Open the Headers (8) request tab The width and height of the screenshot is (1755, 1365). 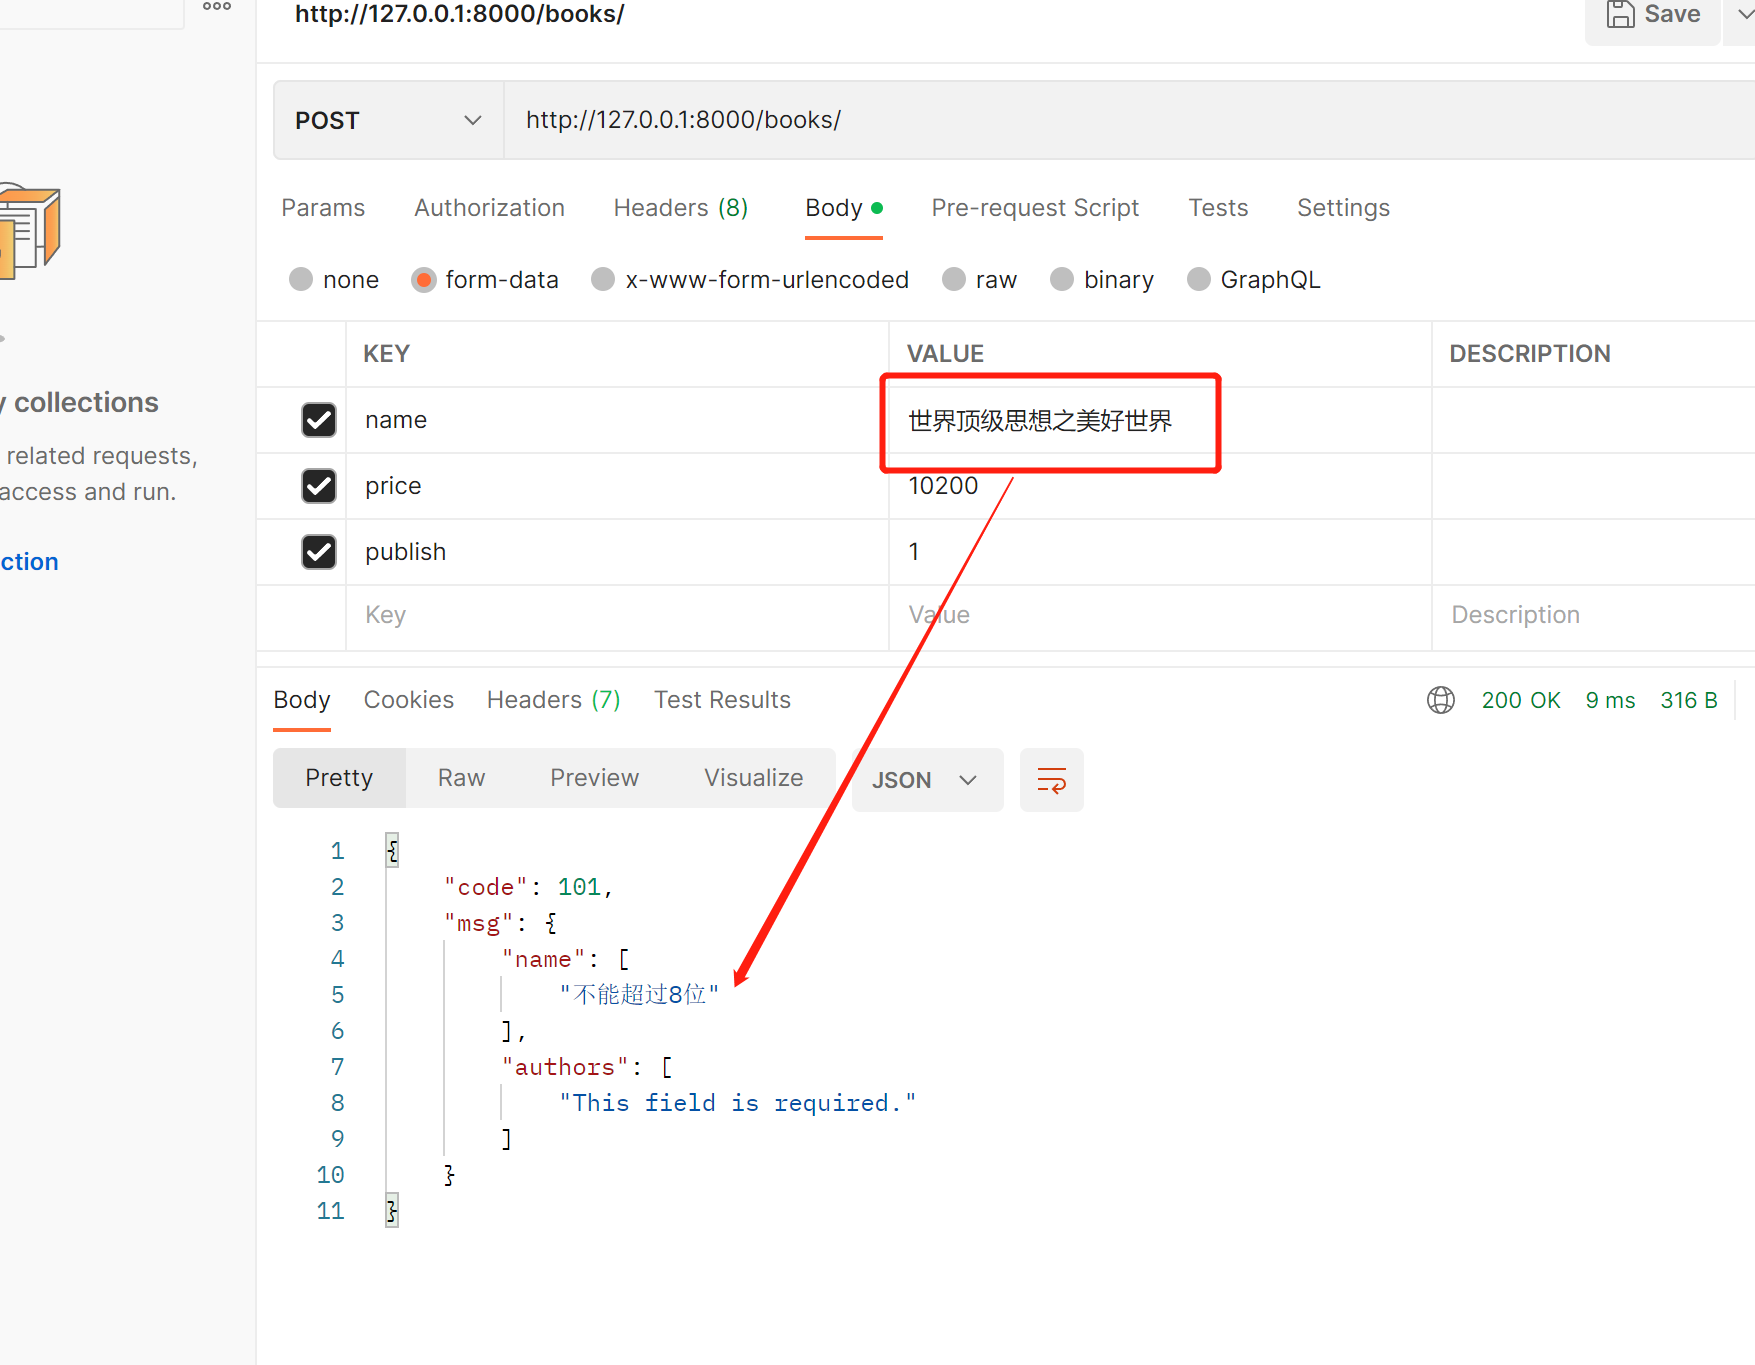pyautogui.click(x=681, y=208)
